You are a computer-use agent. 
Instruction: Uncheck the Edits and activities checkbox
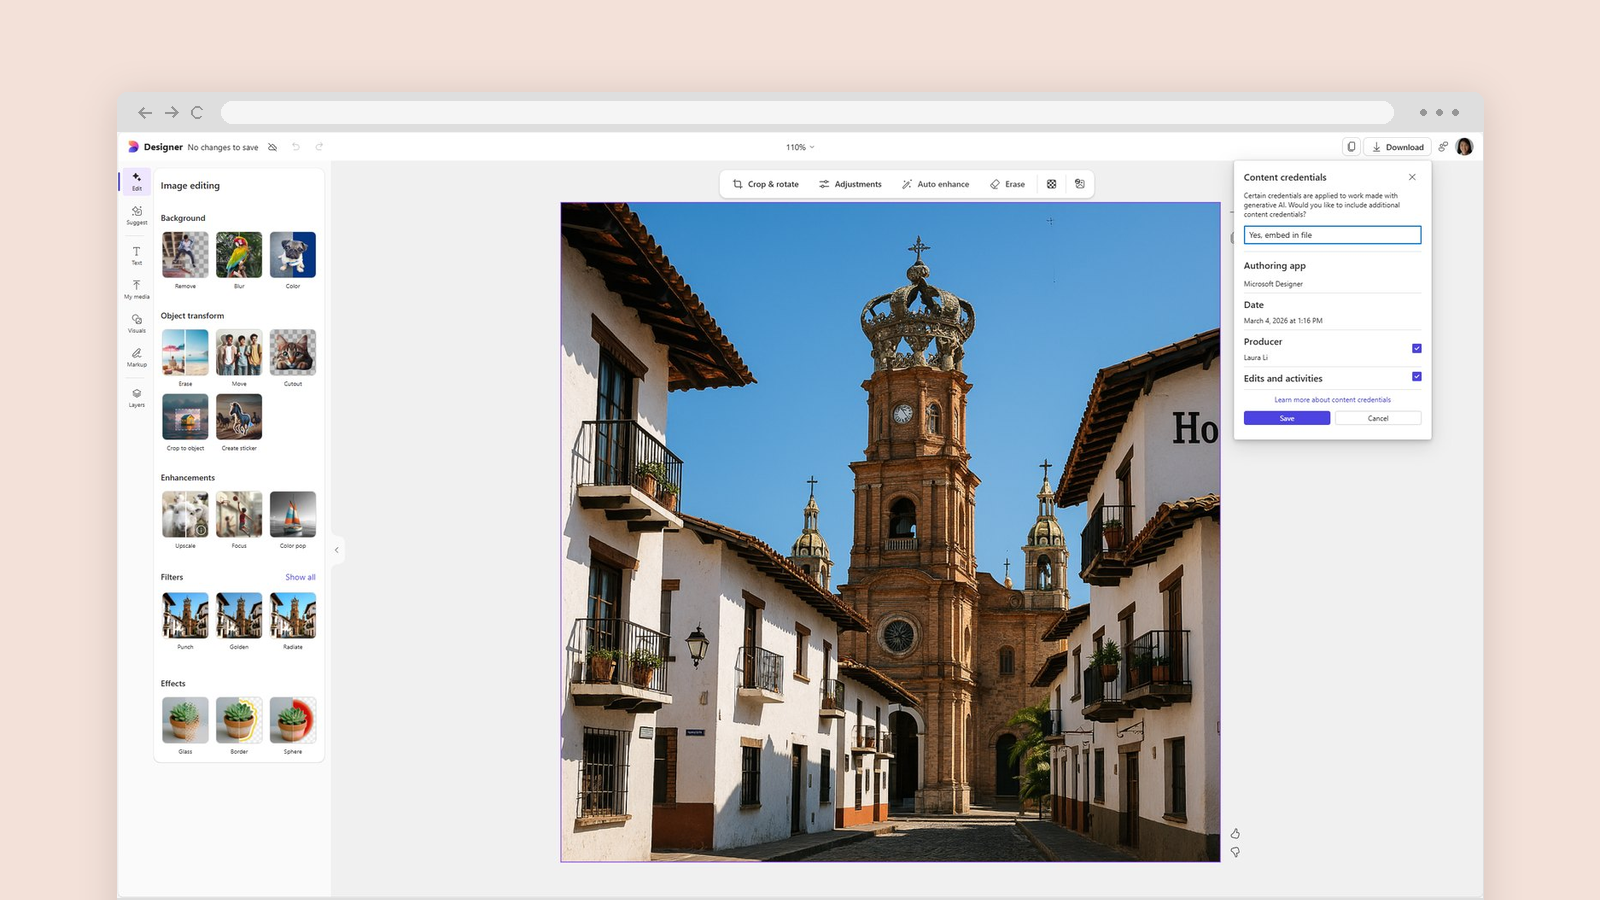1417,377
